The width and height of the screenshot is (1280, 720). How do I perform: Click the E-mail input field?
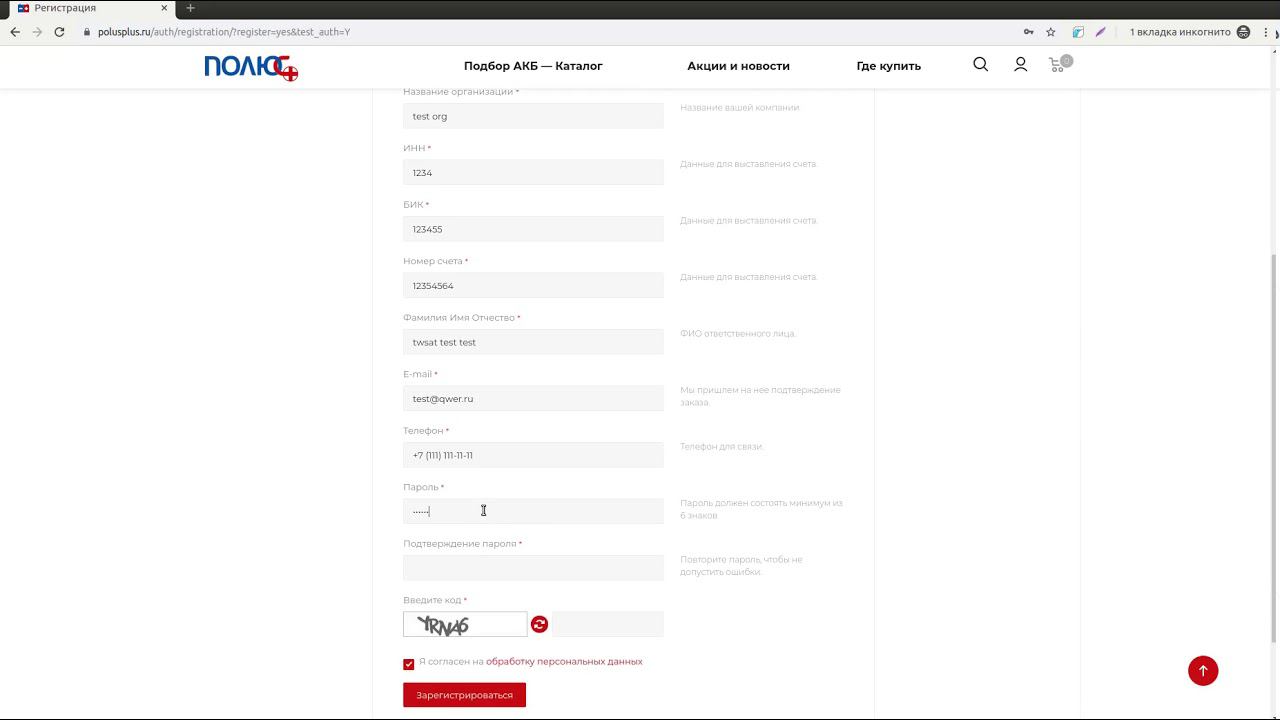tap(533, 398)
